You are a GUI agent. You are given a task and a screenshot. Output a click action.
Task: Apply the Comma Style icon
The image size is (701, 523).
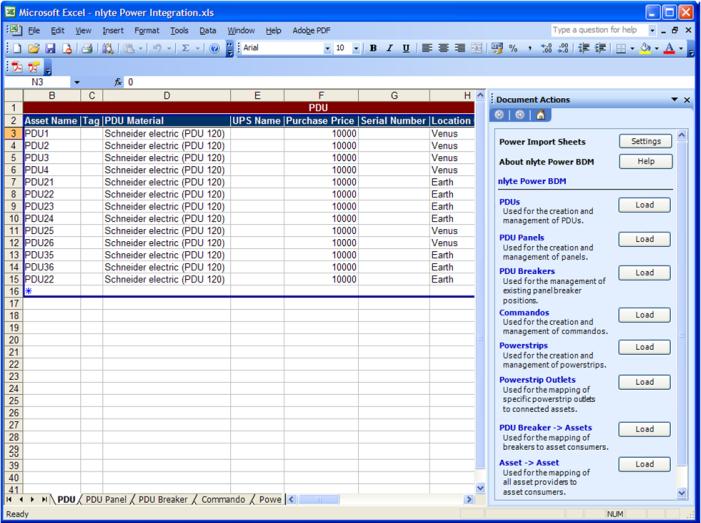[x=530, y=48]
